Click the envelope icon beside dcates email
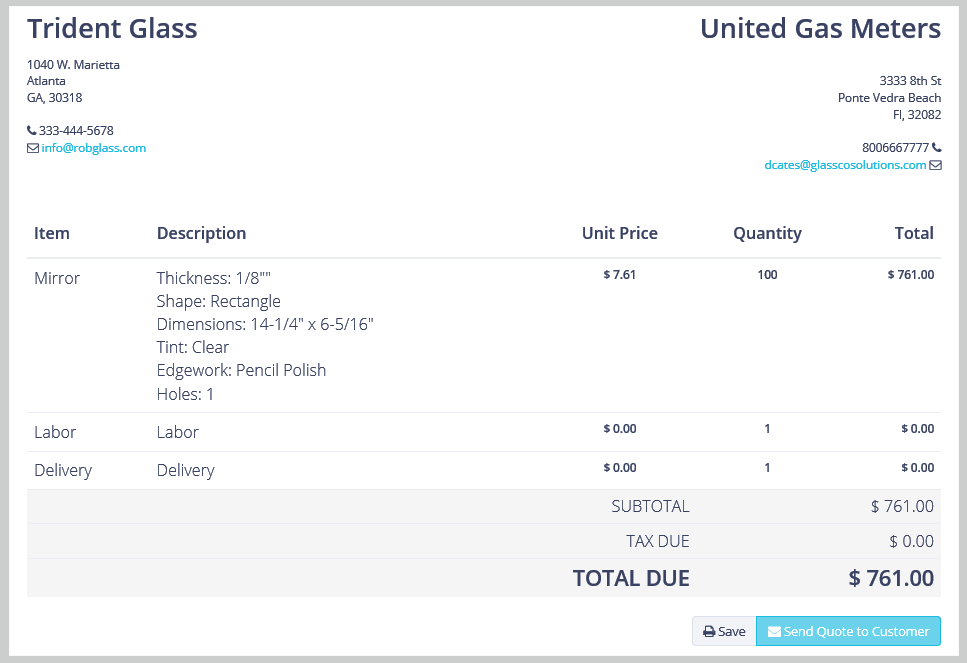 coord(935,165)
